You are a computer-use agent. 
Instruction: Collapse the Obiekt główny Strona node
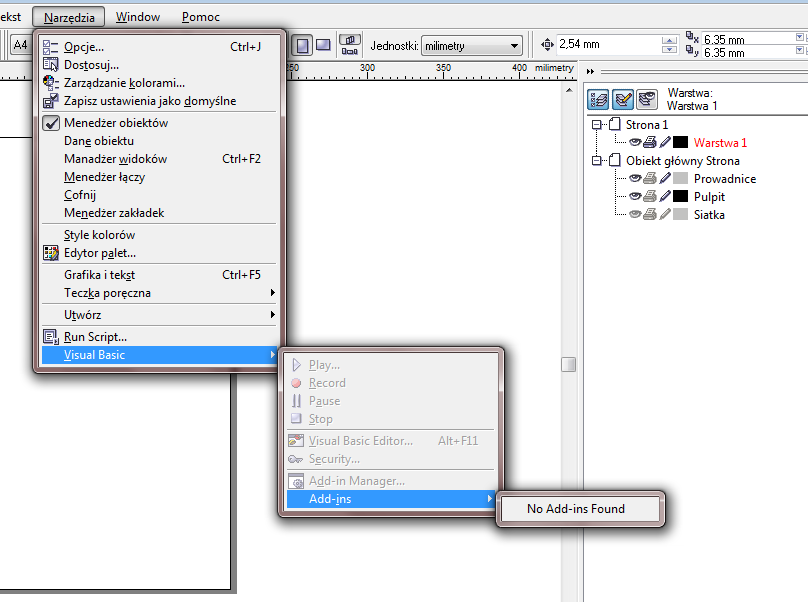click(597, 161)
